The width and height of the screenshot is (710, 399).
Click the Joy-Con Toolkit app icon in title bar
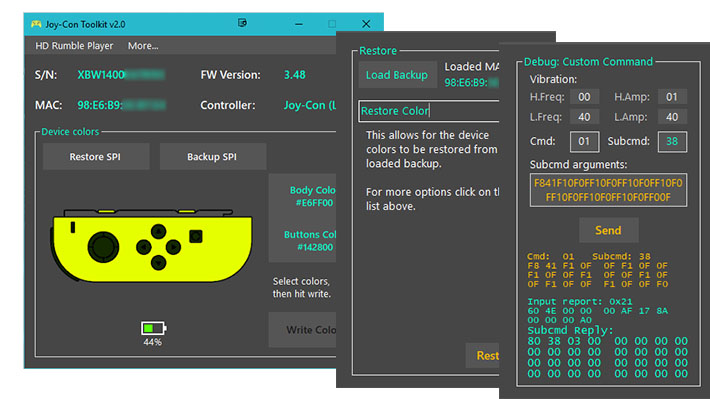[36, 24]
